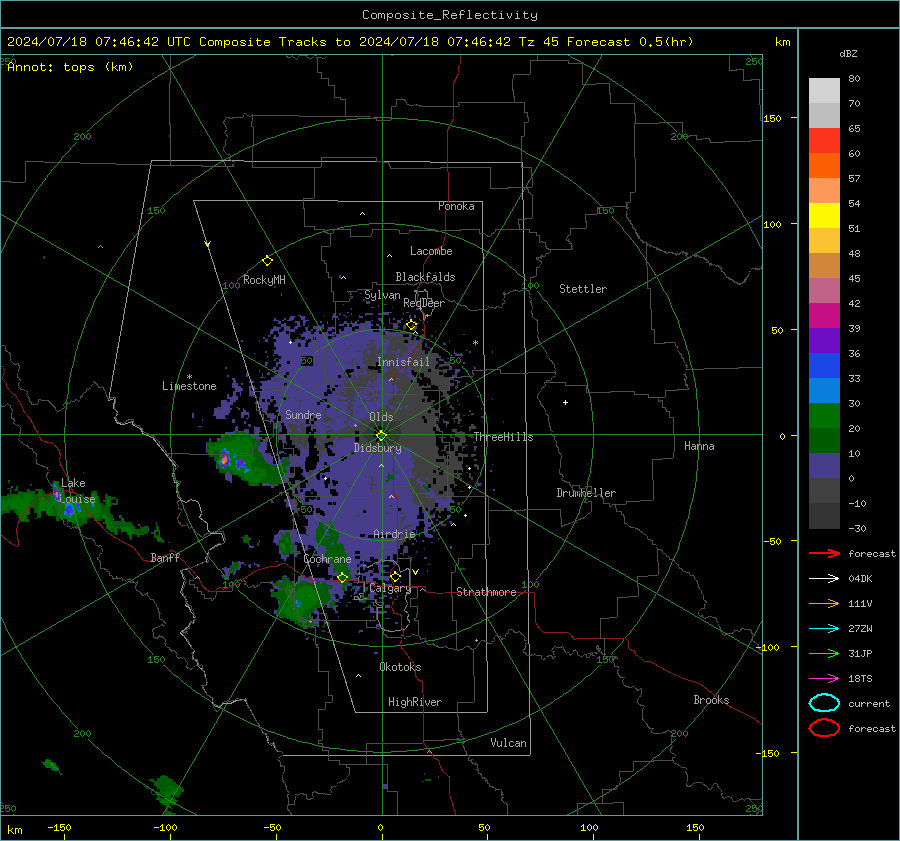Click the orange 111V arrow icon
This screenshot has width=900, height=841.
[x=824, y=603]
